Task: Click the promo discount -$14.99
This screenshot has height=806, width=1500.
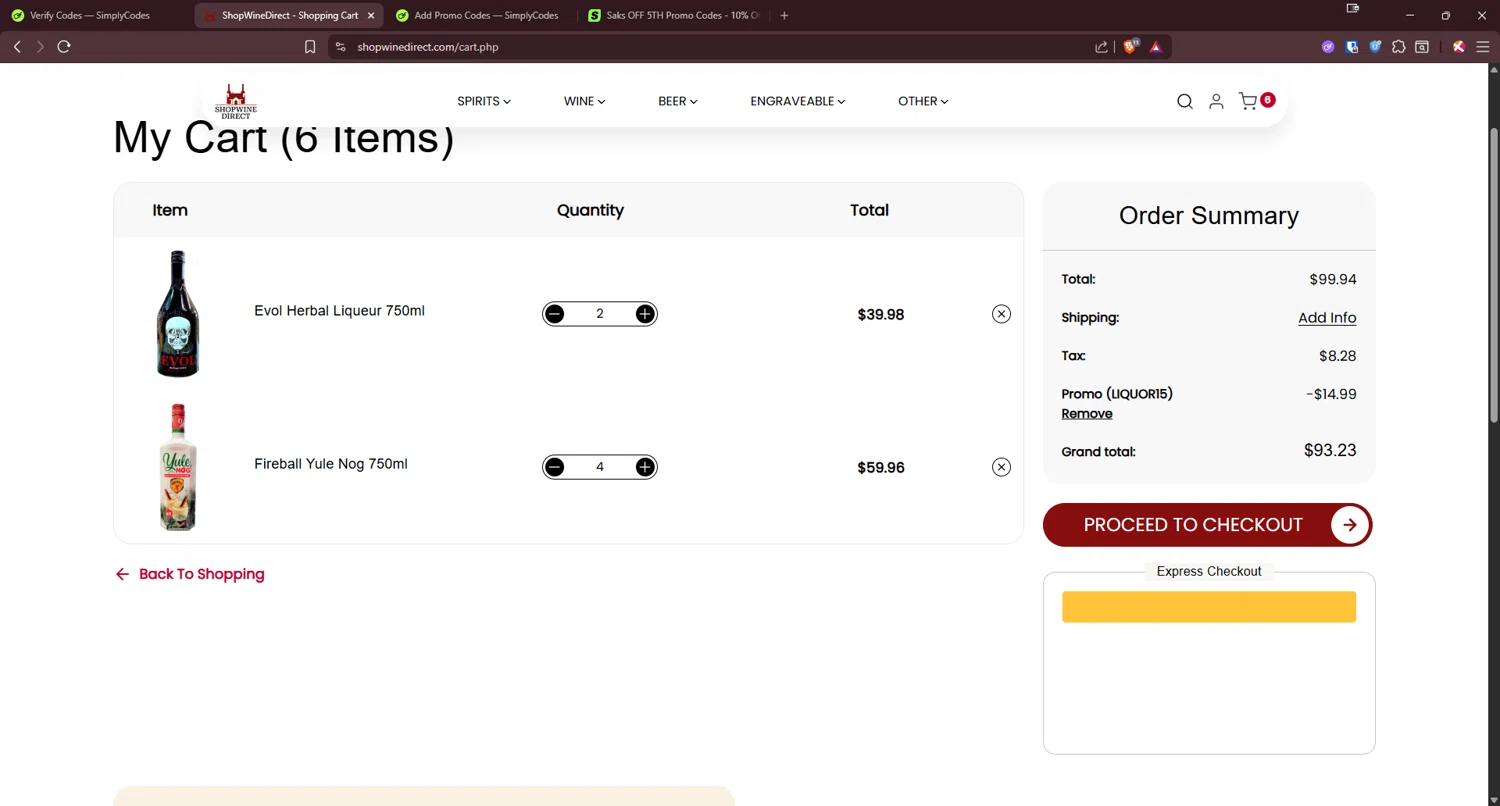Action: click(x=1331, y=394)
